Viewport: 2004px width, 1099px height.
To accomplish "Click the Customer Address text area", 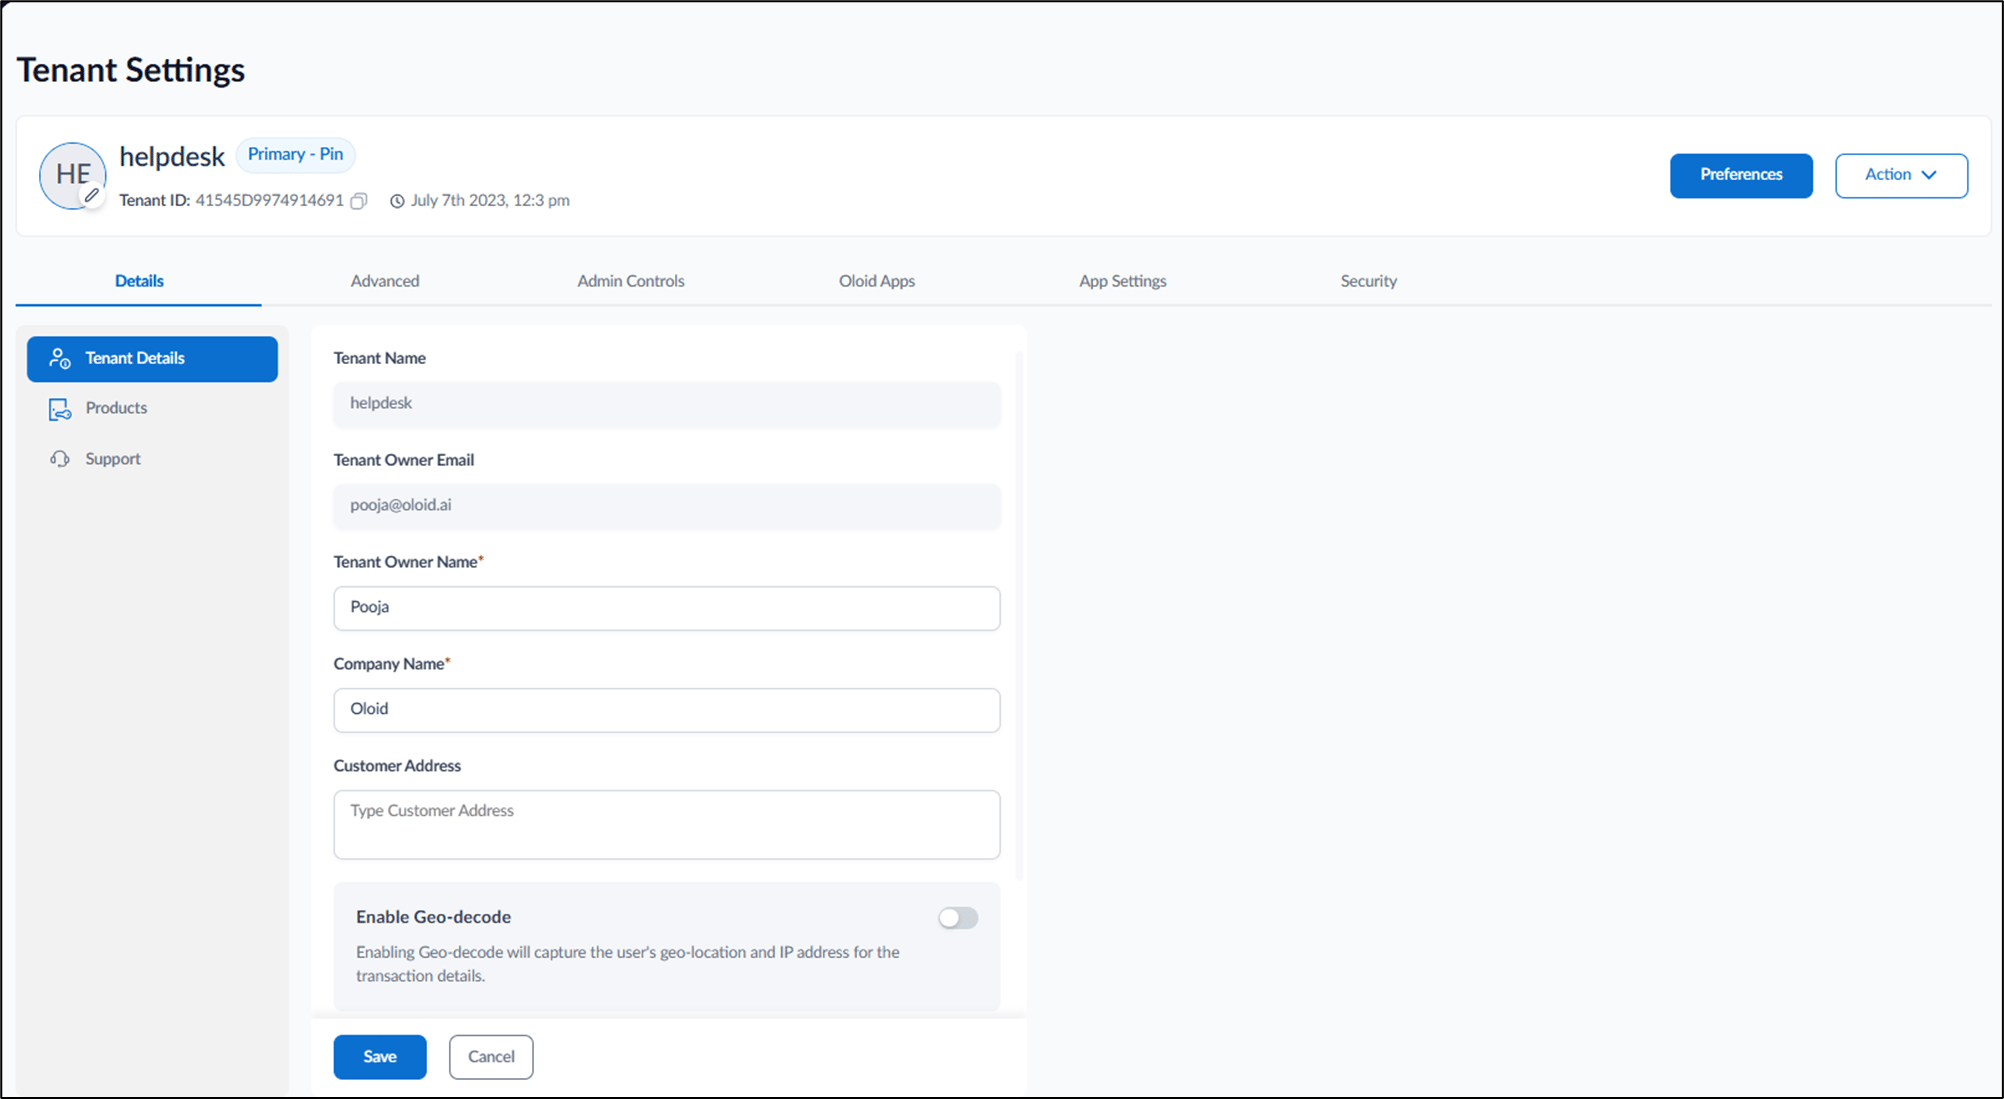I will [667, 825].
